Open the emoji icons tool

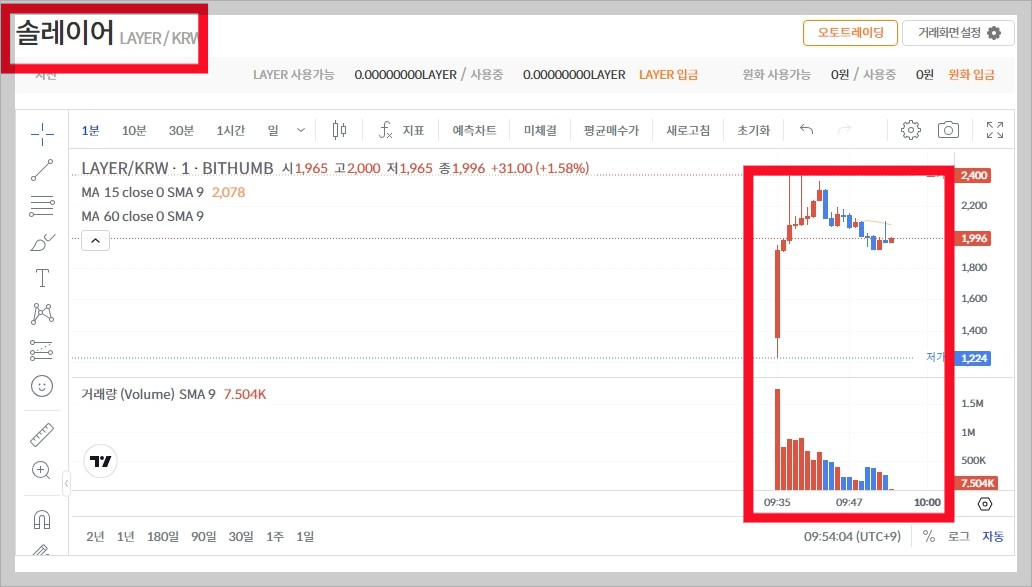tap(42, 386)
